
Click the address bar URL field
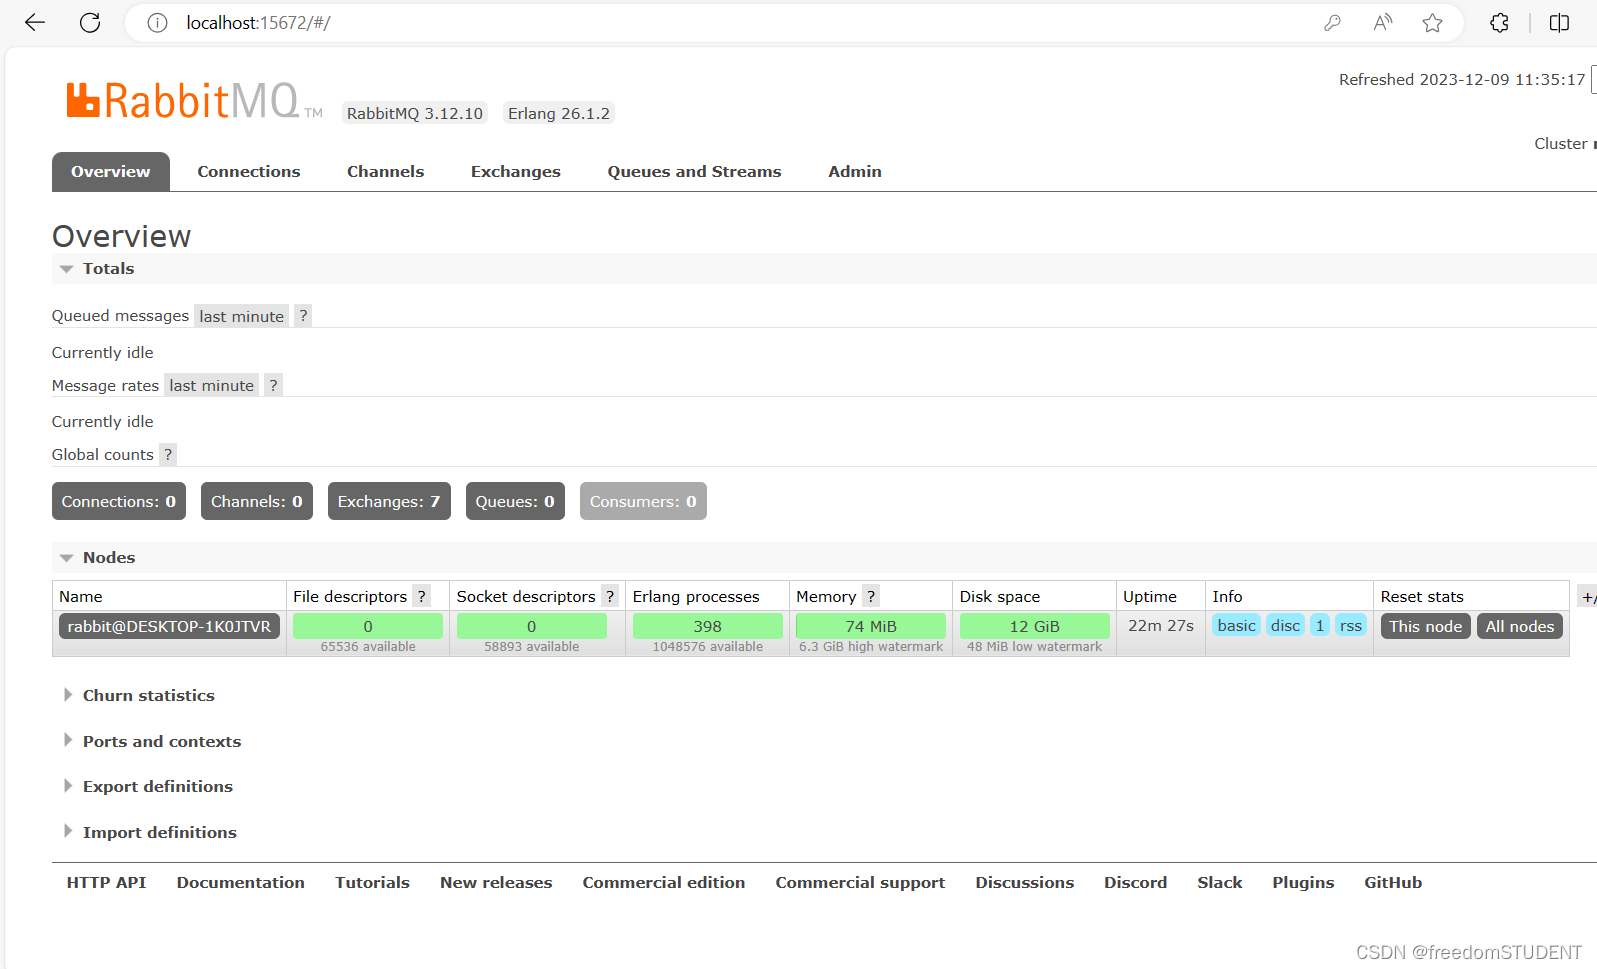coord(700,23)
